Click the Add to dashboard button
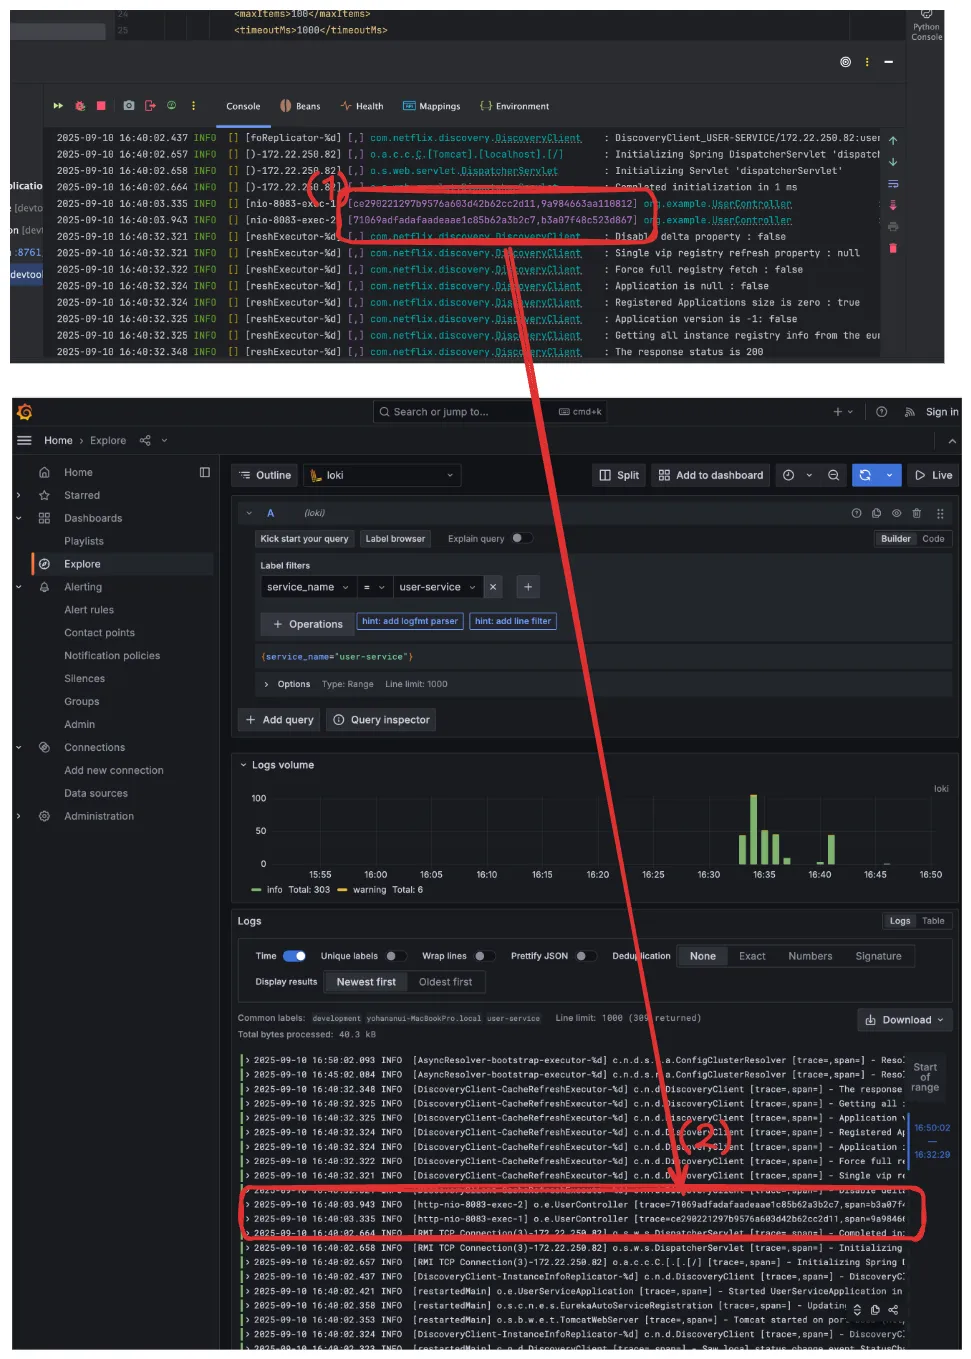The image size is (971, 1359). tap(710, 475)
